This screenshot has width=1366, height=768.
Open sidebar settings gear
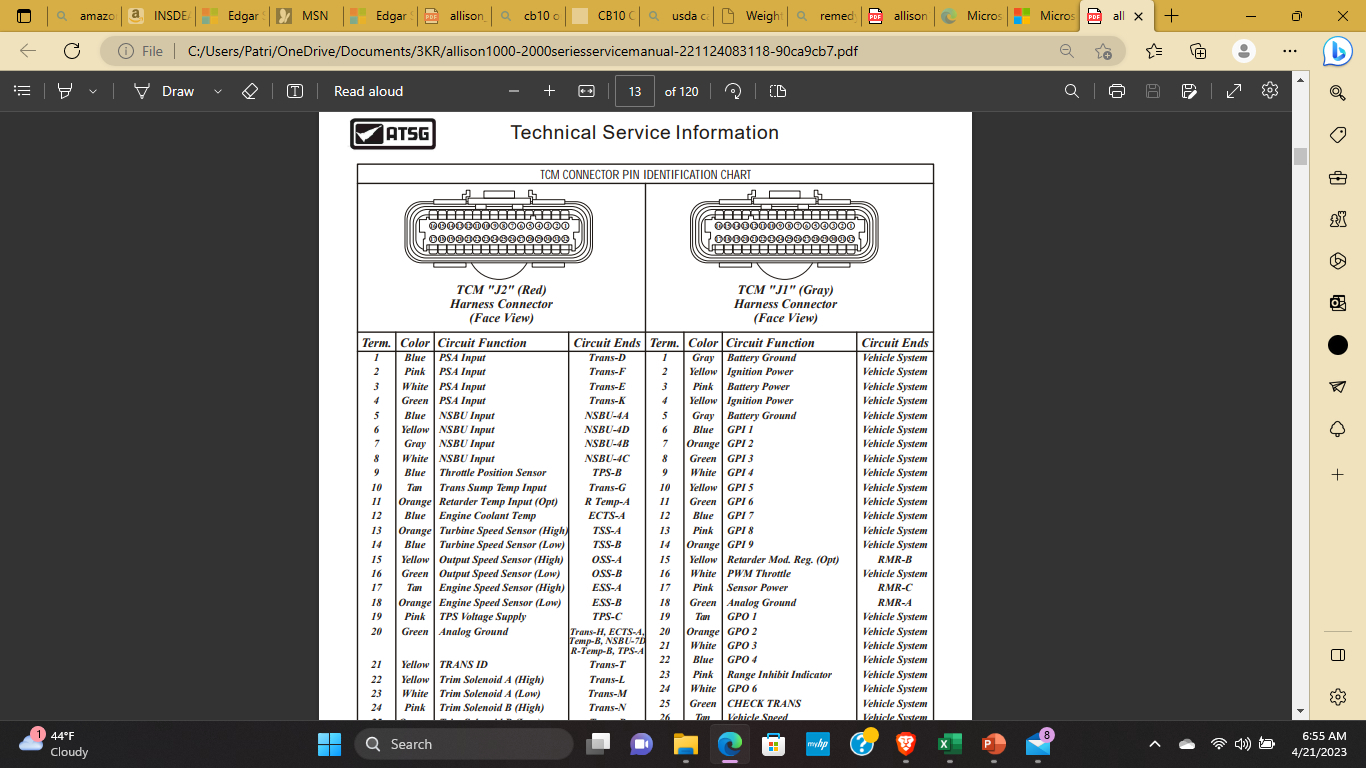click(x=1338, y=697)
